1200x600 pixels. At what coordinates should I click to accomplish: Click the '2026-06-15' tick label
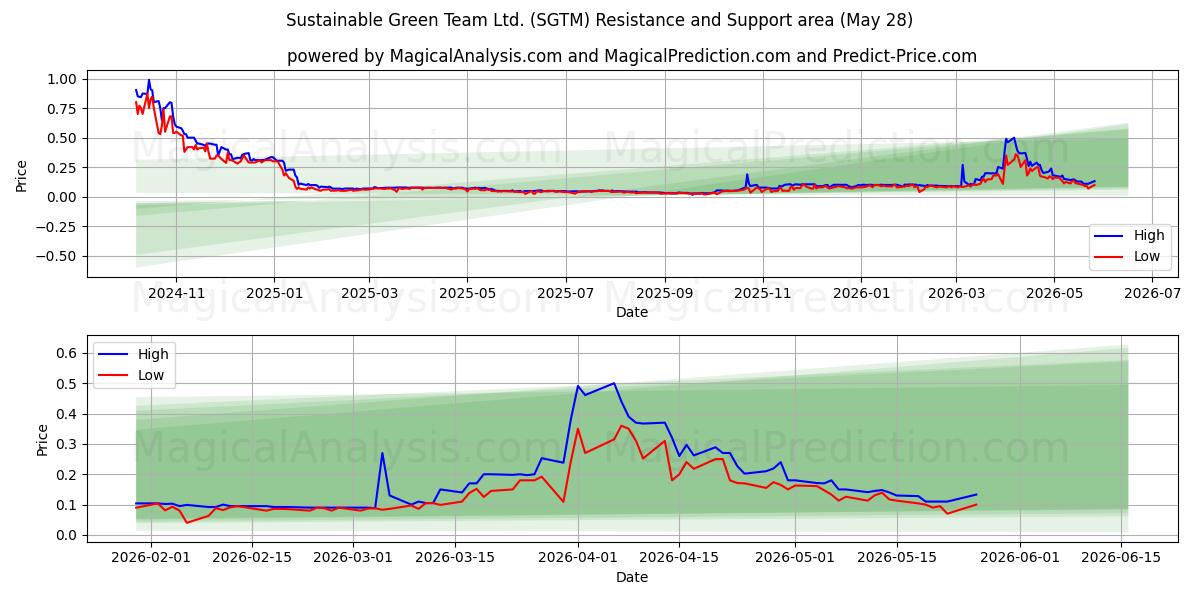(1122, 558)
